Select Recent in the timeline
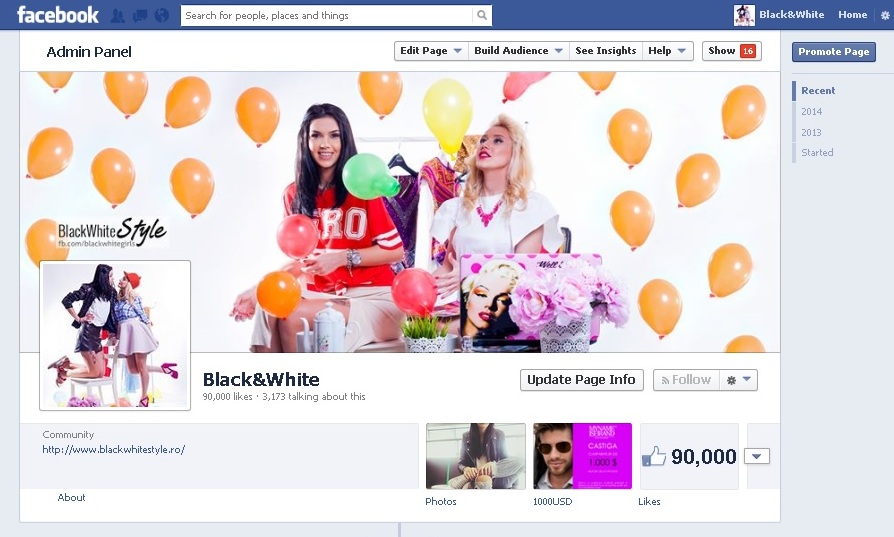894x537 pixels. (818, 91)
